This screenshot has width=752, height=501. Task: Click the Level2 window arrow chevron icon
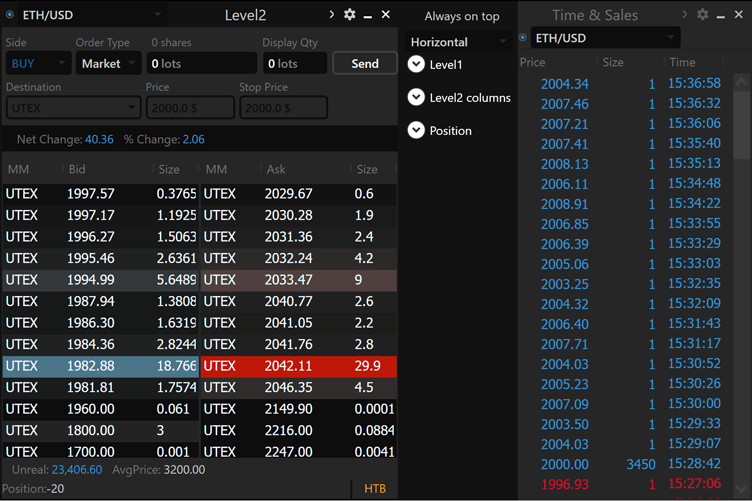click(331, 15)
